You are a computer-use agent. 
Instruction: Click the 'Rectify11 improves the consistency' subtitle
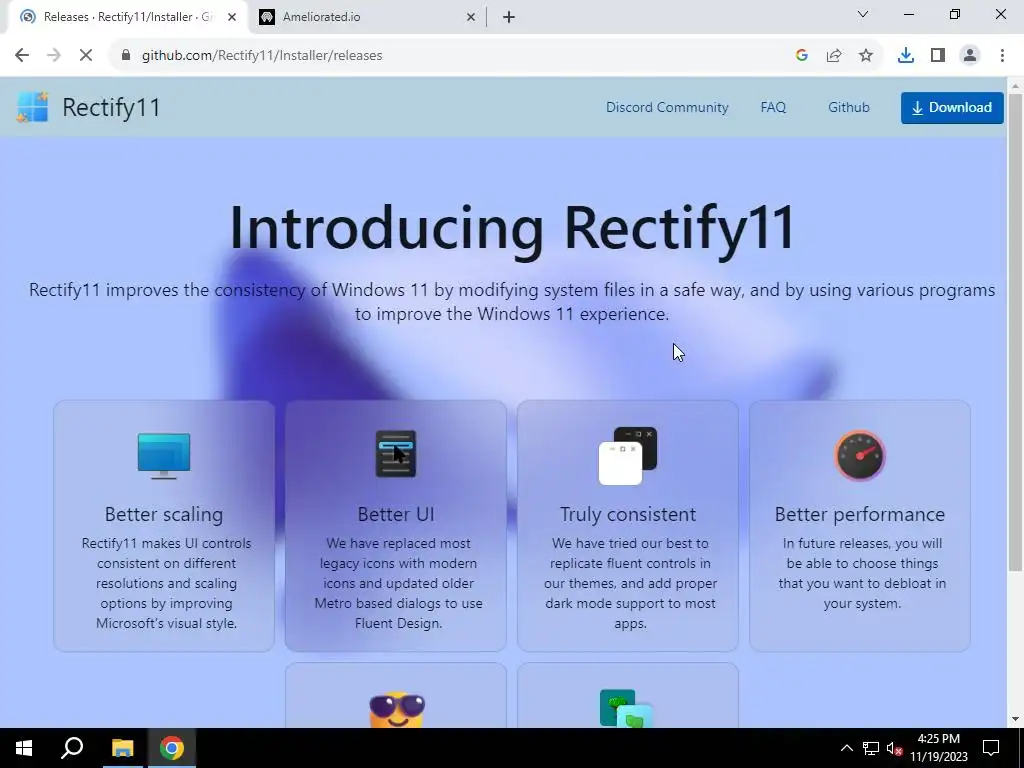[512, 302]
